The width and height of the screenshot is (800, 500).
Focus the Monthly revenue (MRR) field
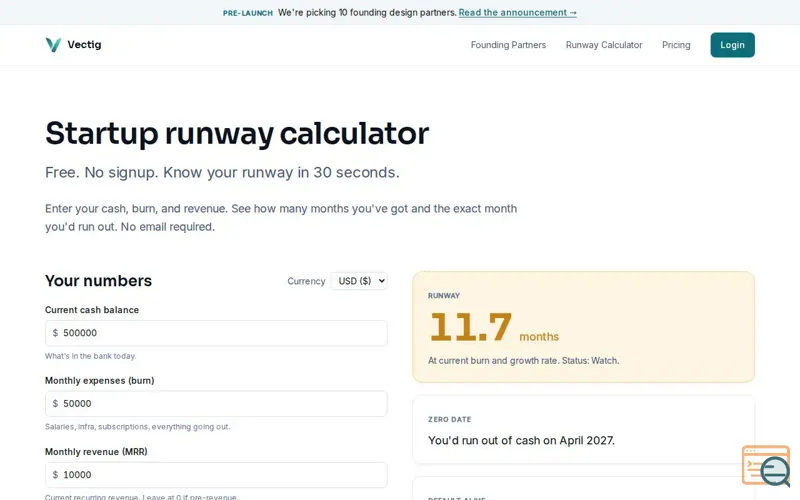pyautogui.click(x=216, y=475)
